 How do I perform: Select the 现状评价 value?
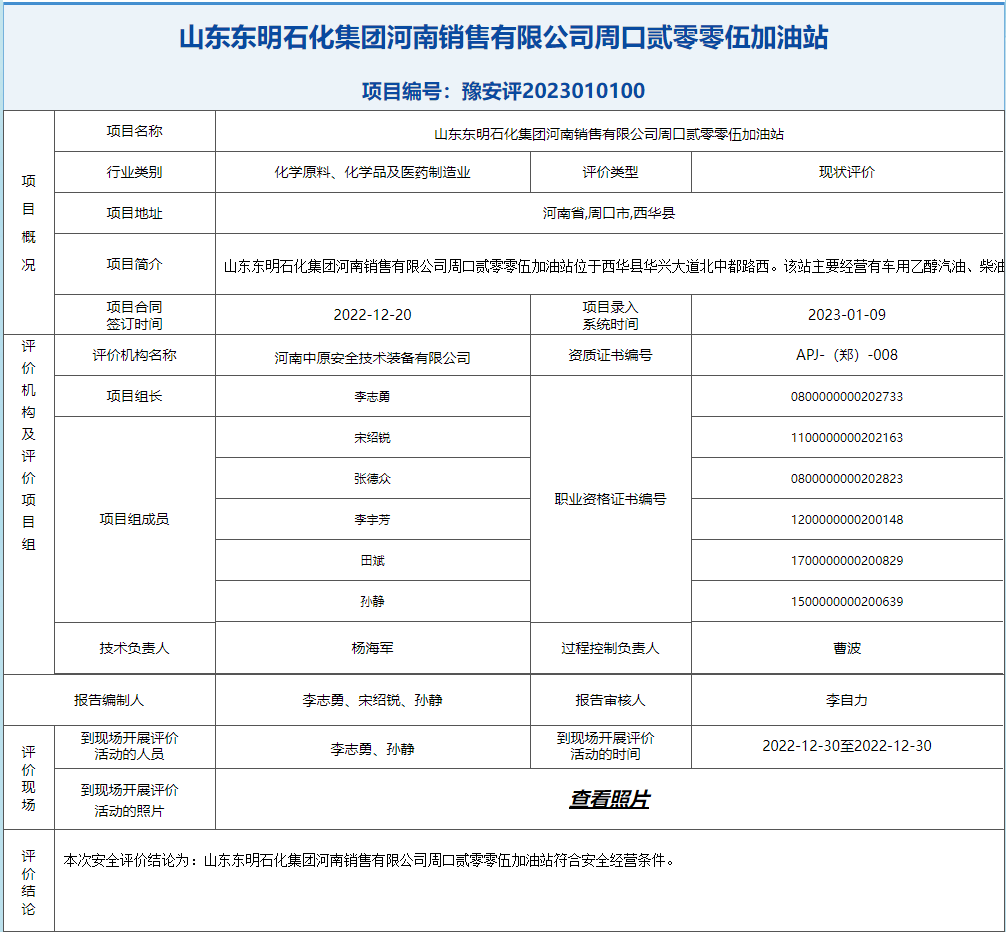point(847,172)
